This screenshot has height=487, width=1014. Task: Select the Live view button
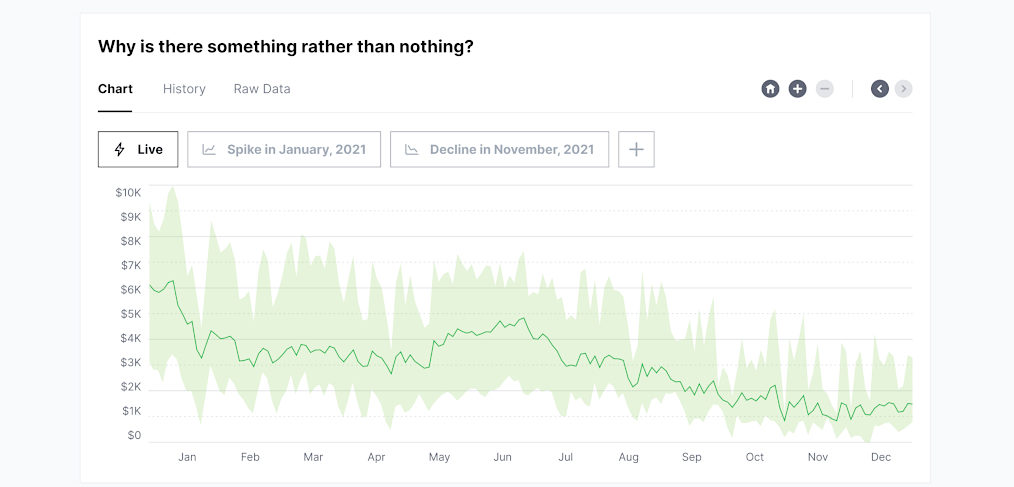point(138,149)
